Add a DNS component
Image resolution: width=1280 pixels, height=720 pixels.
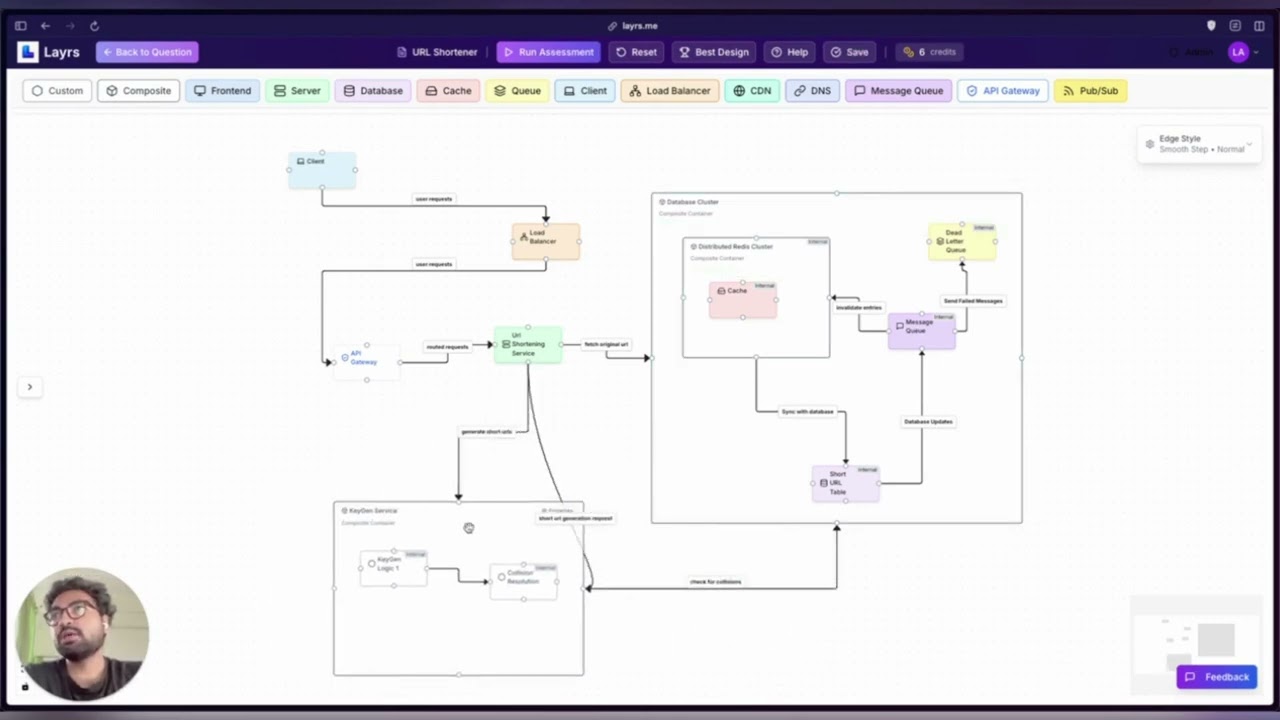[x=812, y=91]
